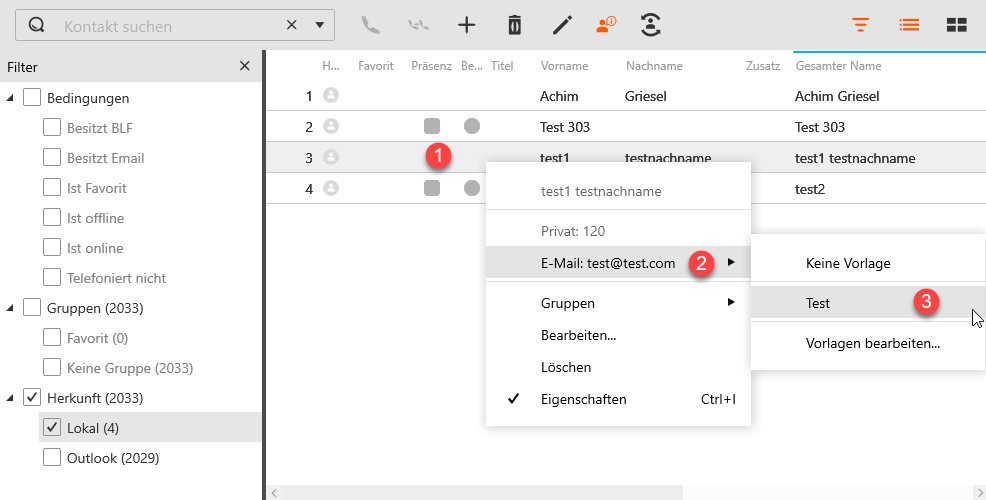The width and height of the screenshot is (986, 500).
Task: Collapse the Gruppen tree node
Action: click(x=10, y=308)
